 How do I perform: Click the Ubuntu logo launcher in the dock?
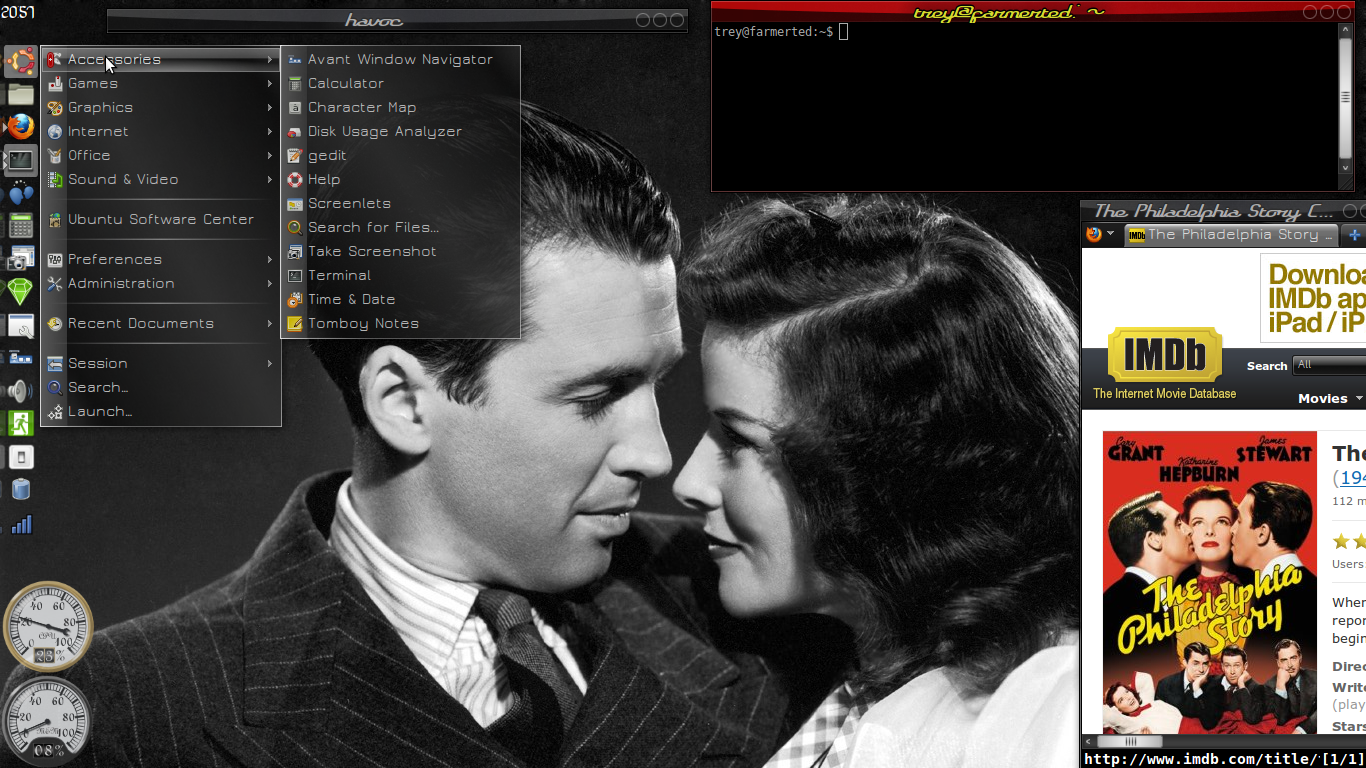[x=20, y=61]
